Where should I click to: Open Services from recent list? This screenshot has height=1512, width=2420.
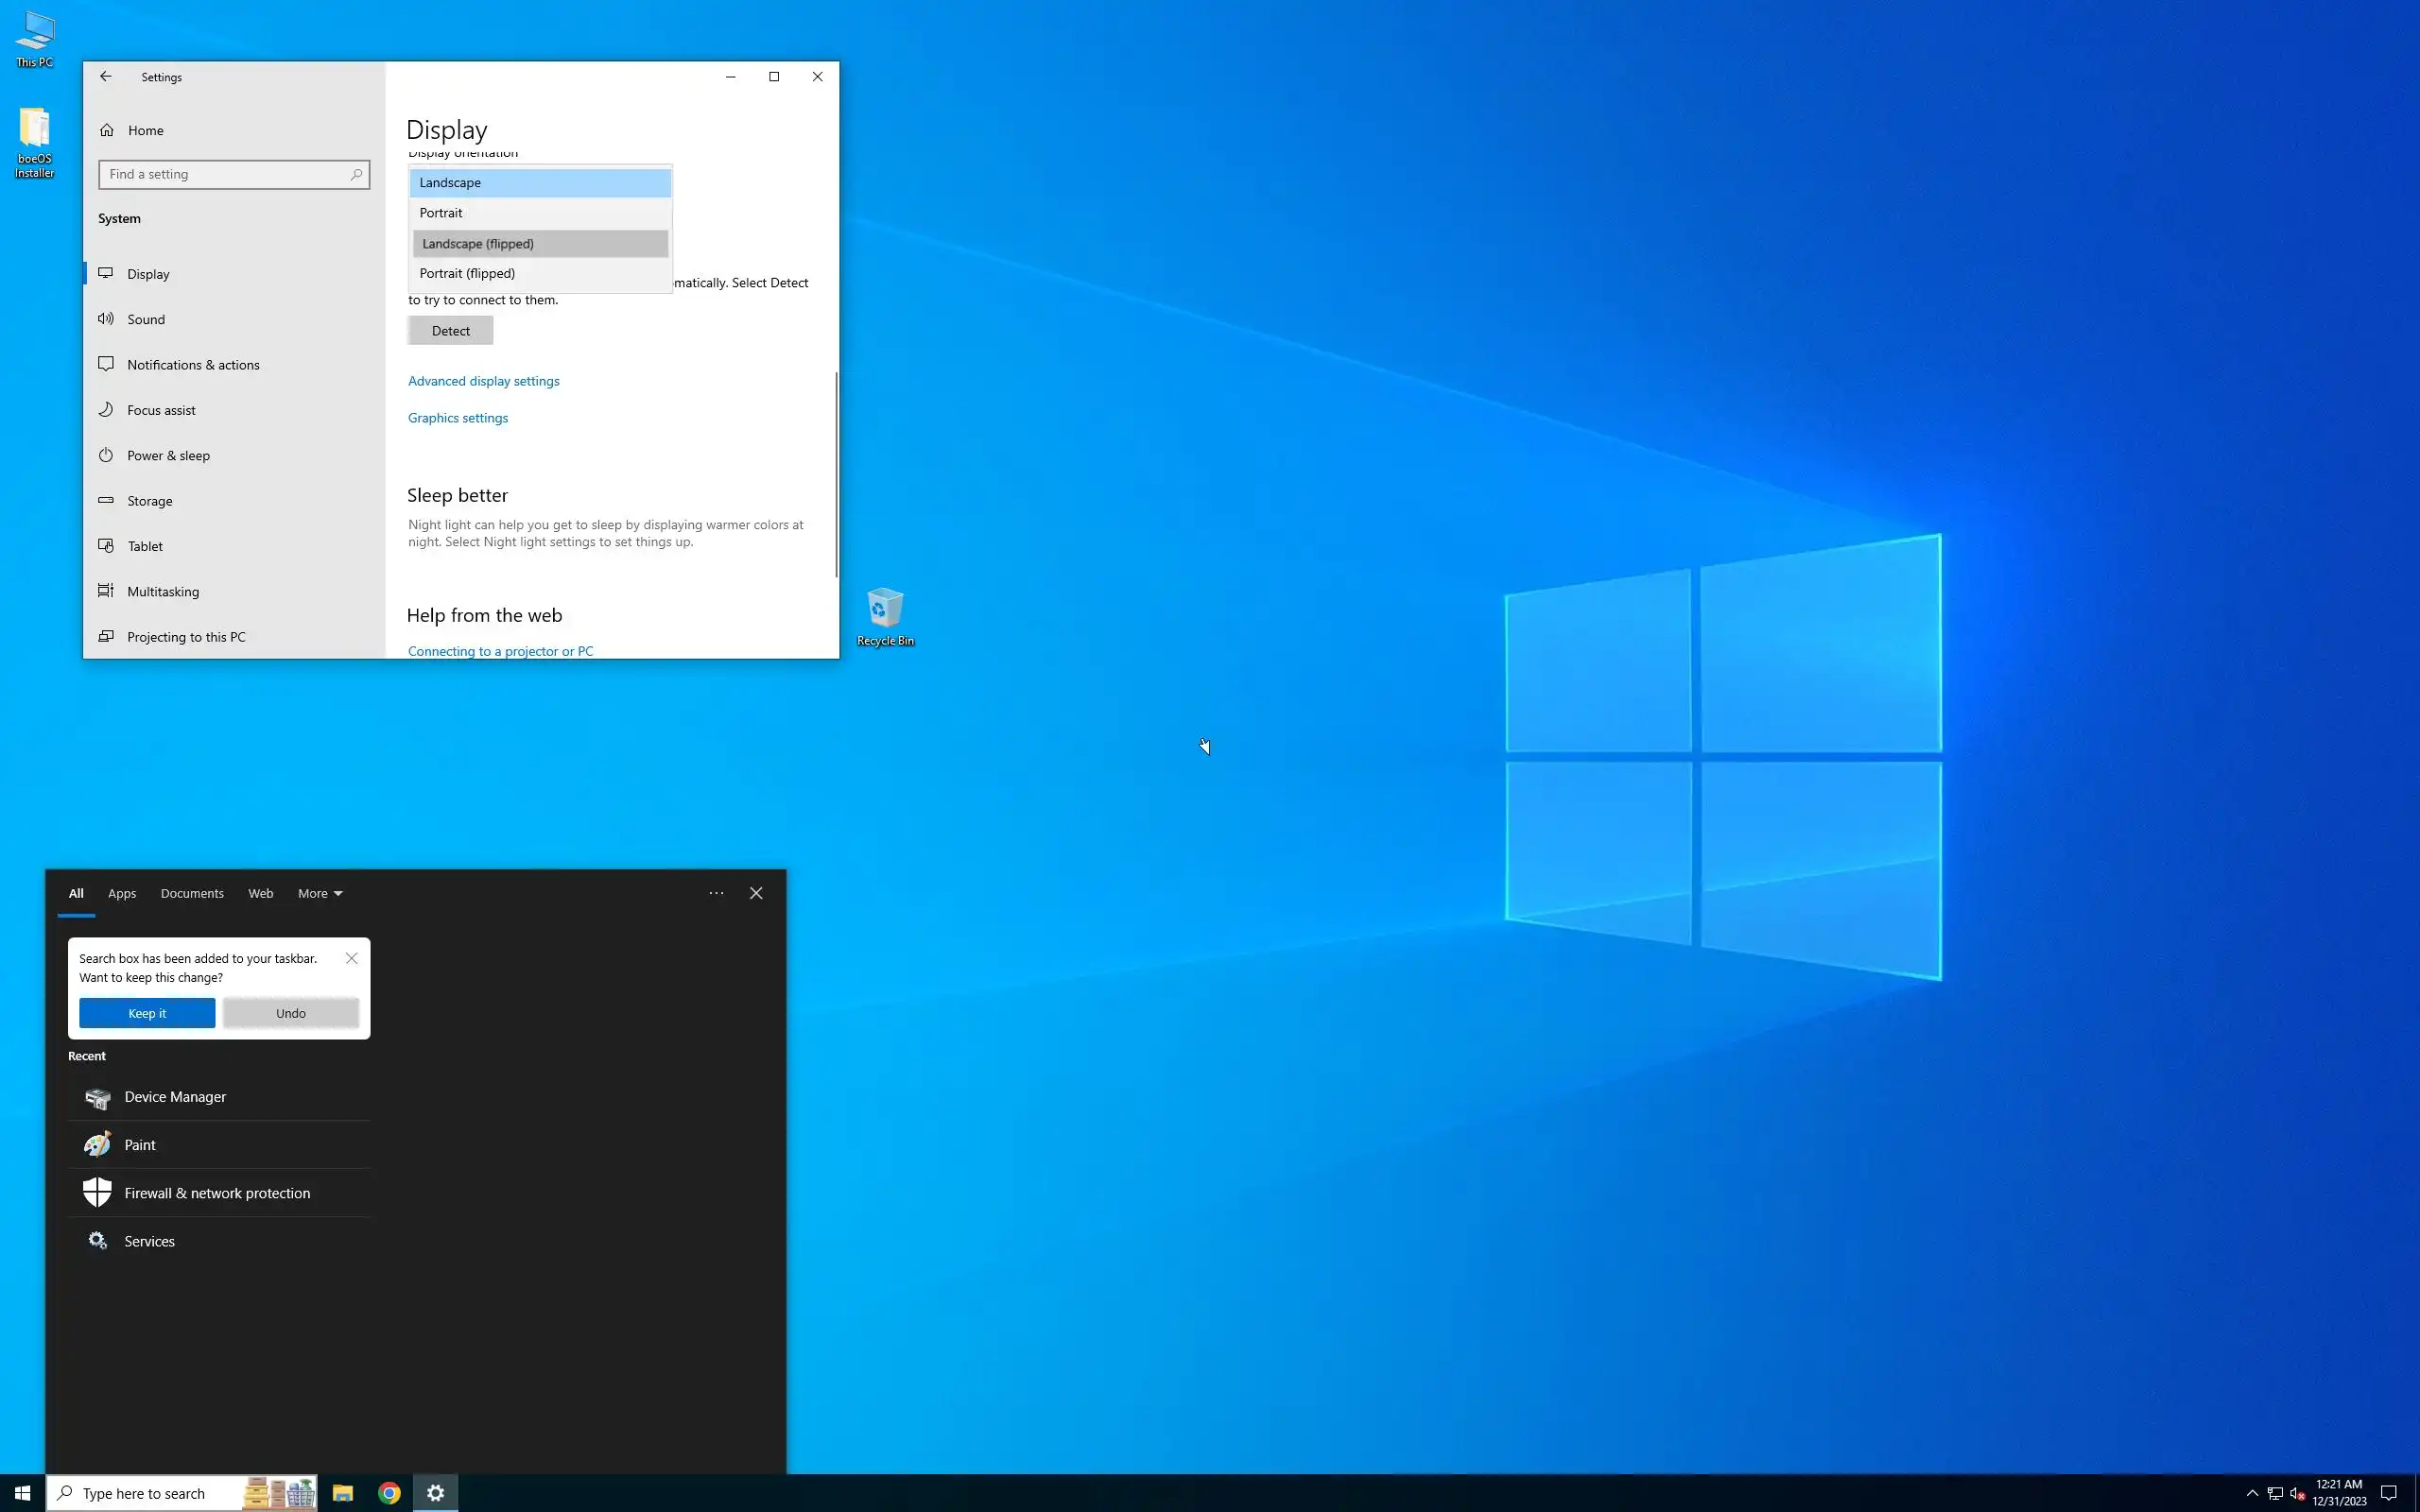(x=150, y=1241)
